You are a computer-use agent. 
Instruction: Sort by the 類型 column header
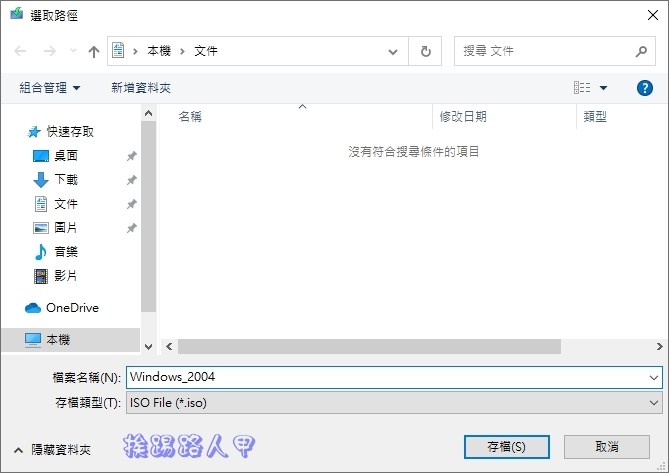point(595,116)
